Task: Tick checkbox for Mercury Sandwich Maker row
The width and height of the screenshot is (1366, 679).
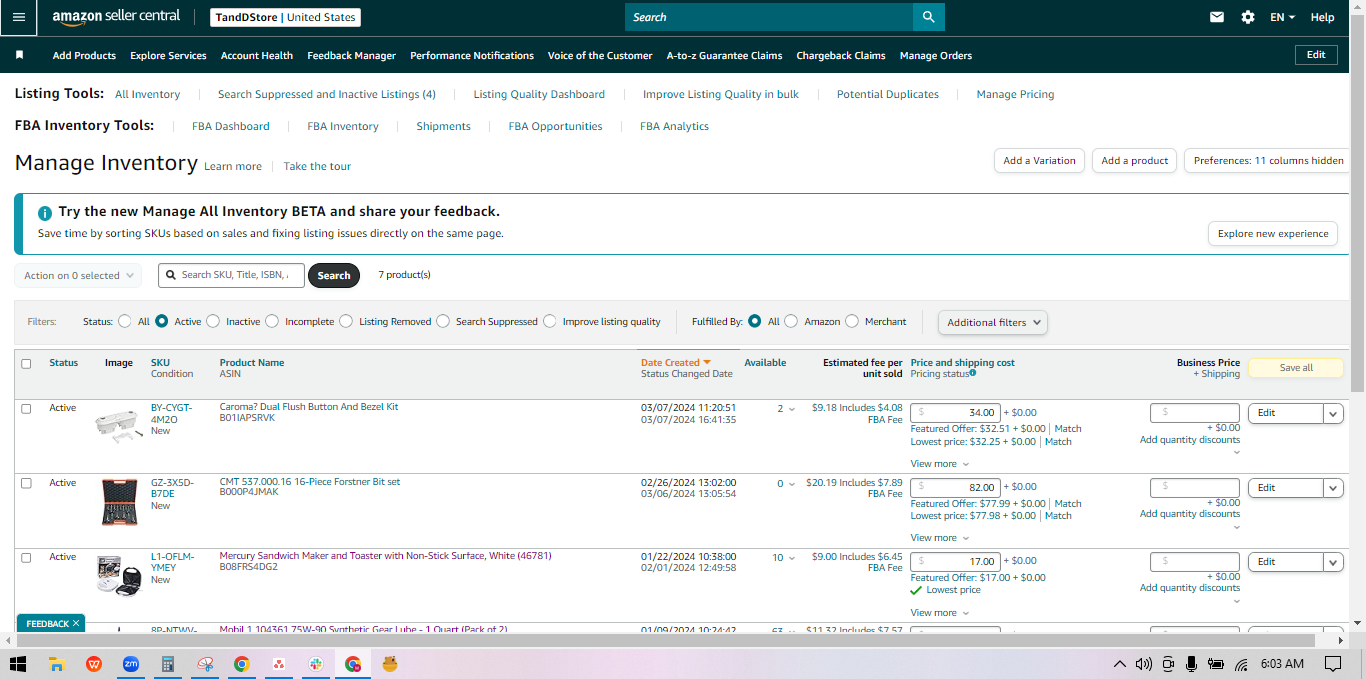Action: click(x=26, y=557)
